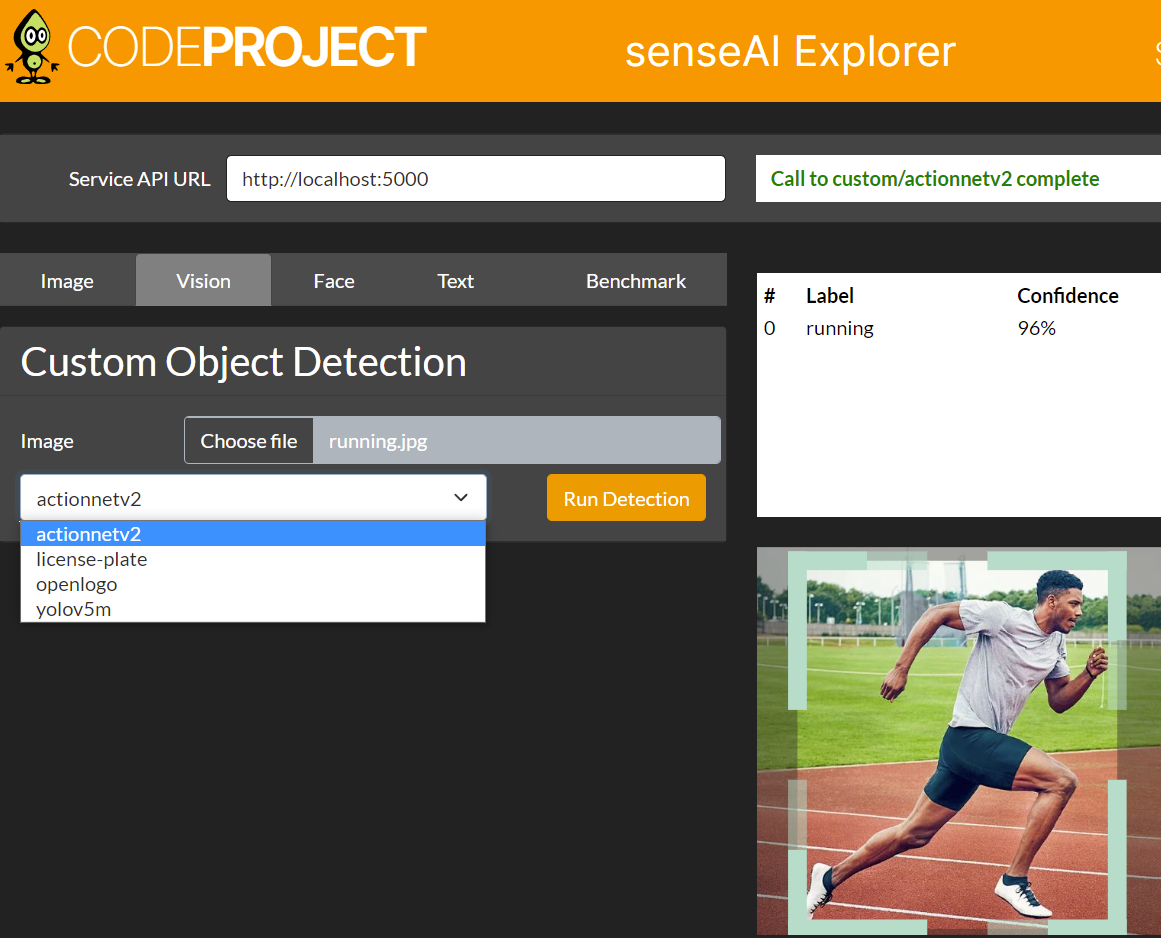Viewport: 1161px width, 938px height.
Task: Open the Face tab
Action: pyautogui.click(x=334, y=281)
